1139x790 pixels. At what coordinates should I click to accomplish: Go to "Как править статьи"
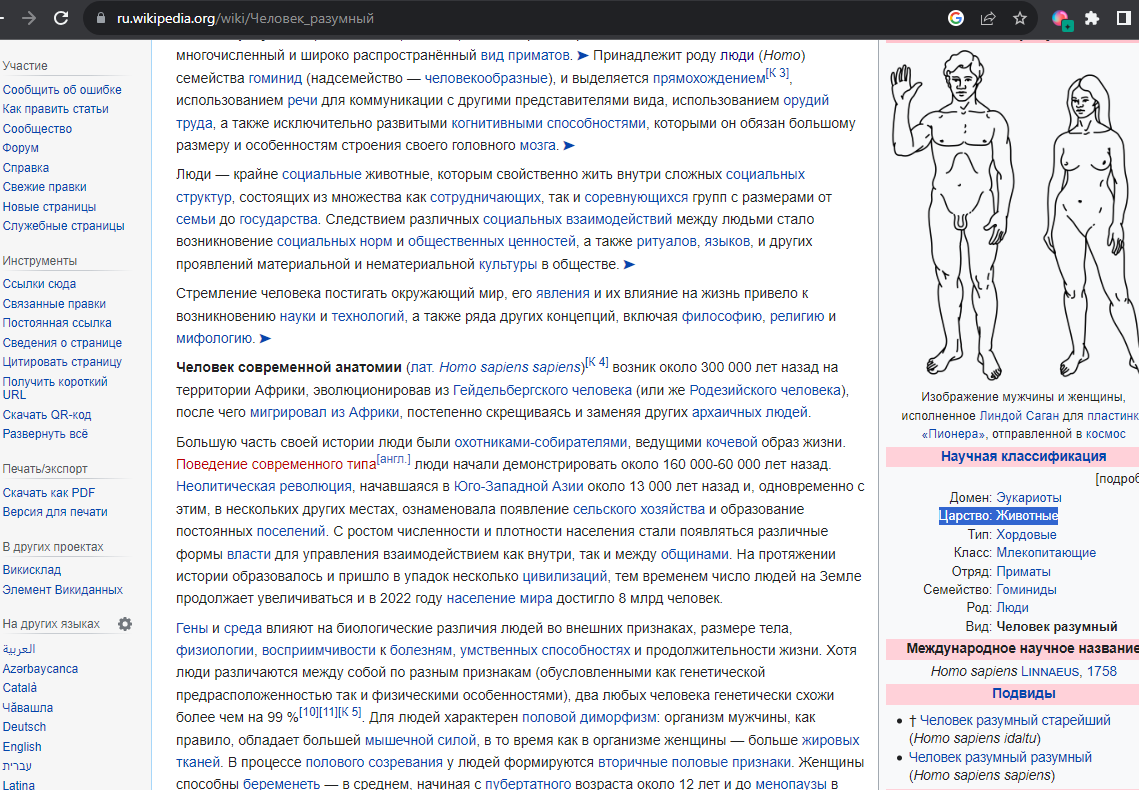coord(55,108)
